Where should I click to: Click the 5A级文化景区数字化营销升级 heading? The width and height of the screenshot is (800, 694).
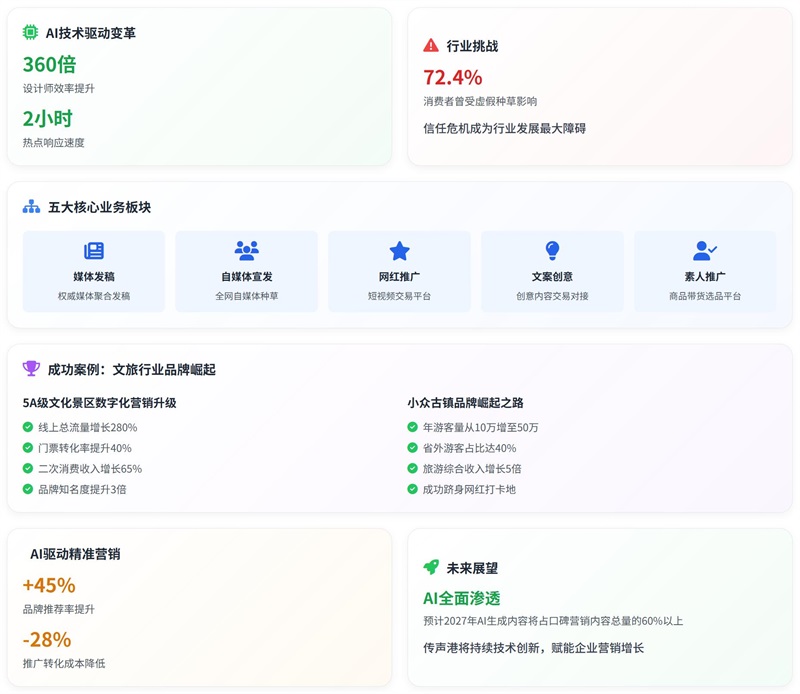(x=99, y=403)
